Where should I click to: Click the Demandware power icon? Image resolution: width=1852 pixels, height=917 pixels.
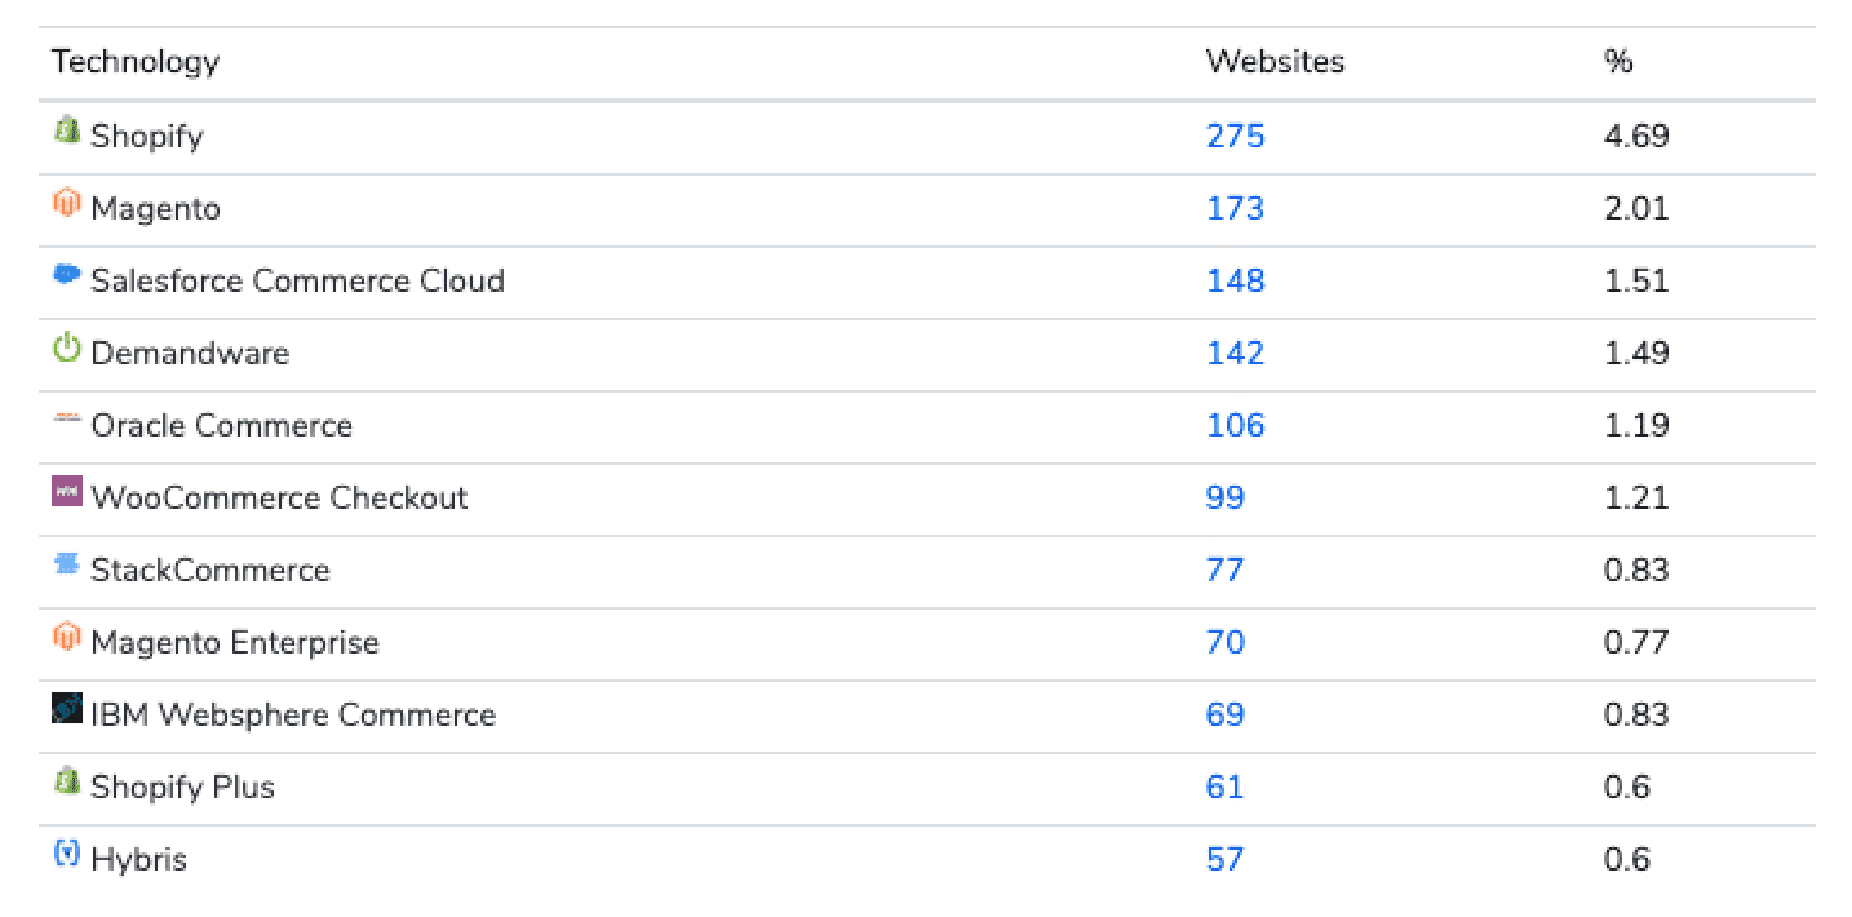(66, 347)
